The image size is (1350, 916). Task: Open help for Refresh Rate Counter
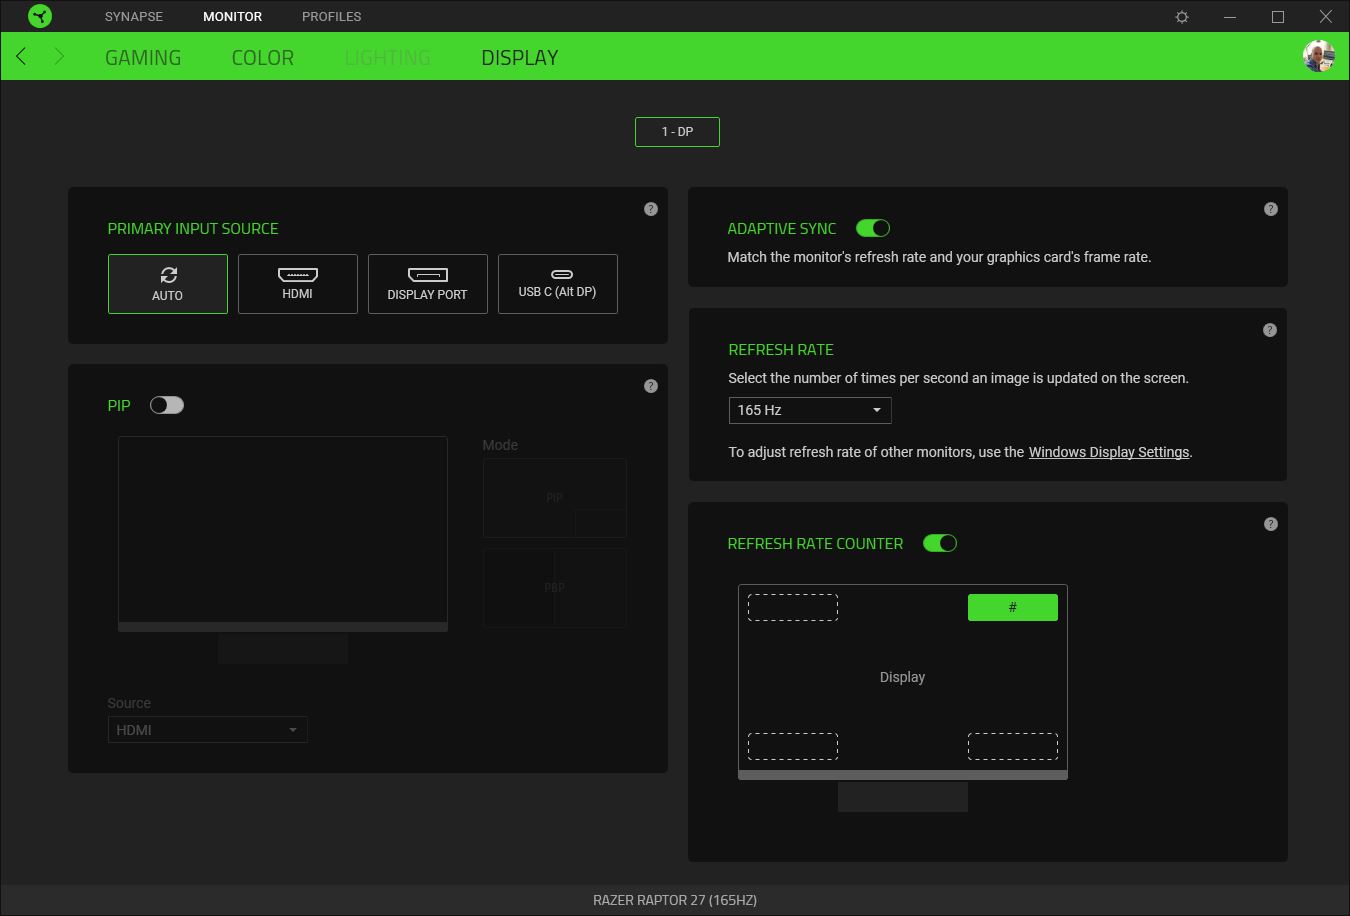(x=1271, y=524)
